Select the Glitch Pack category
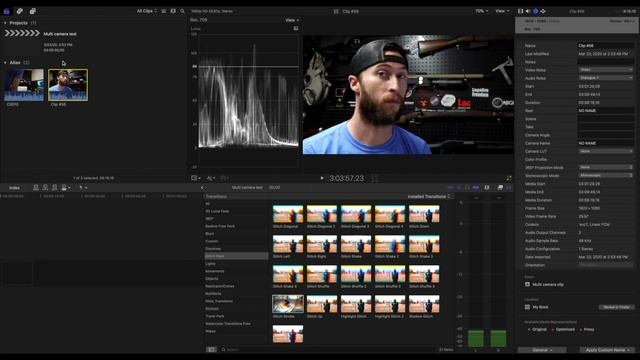Image resolution: width=640 pixels, height=360 pixels. click(x=236, y=256)
